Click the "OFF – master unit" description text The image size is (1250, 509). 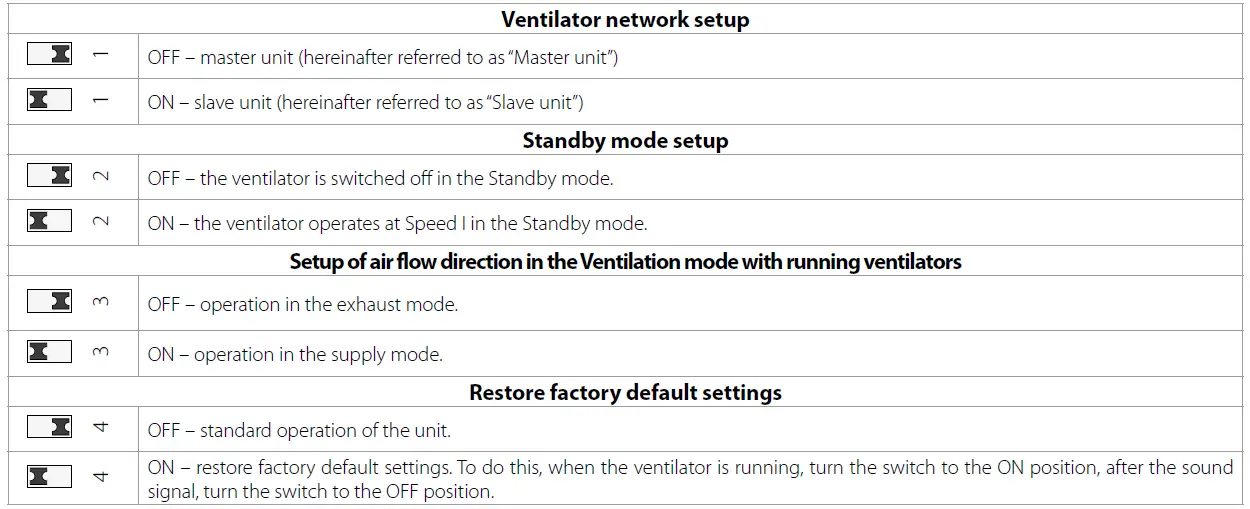pyautogui.click(x=383, y=58)
